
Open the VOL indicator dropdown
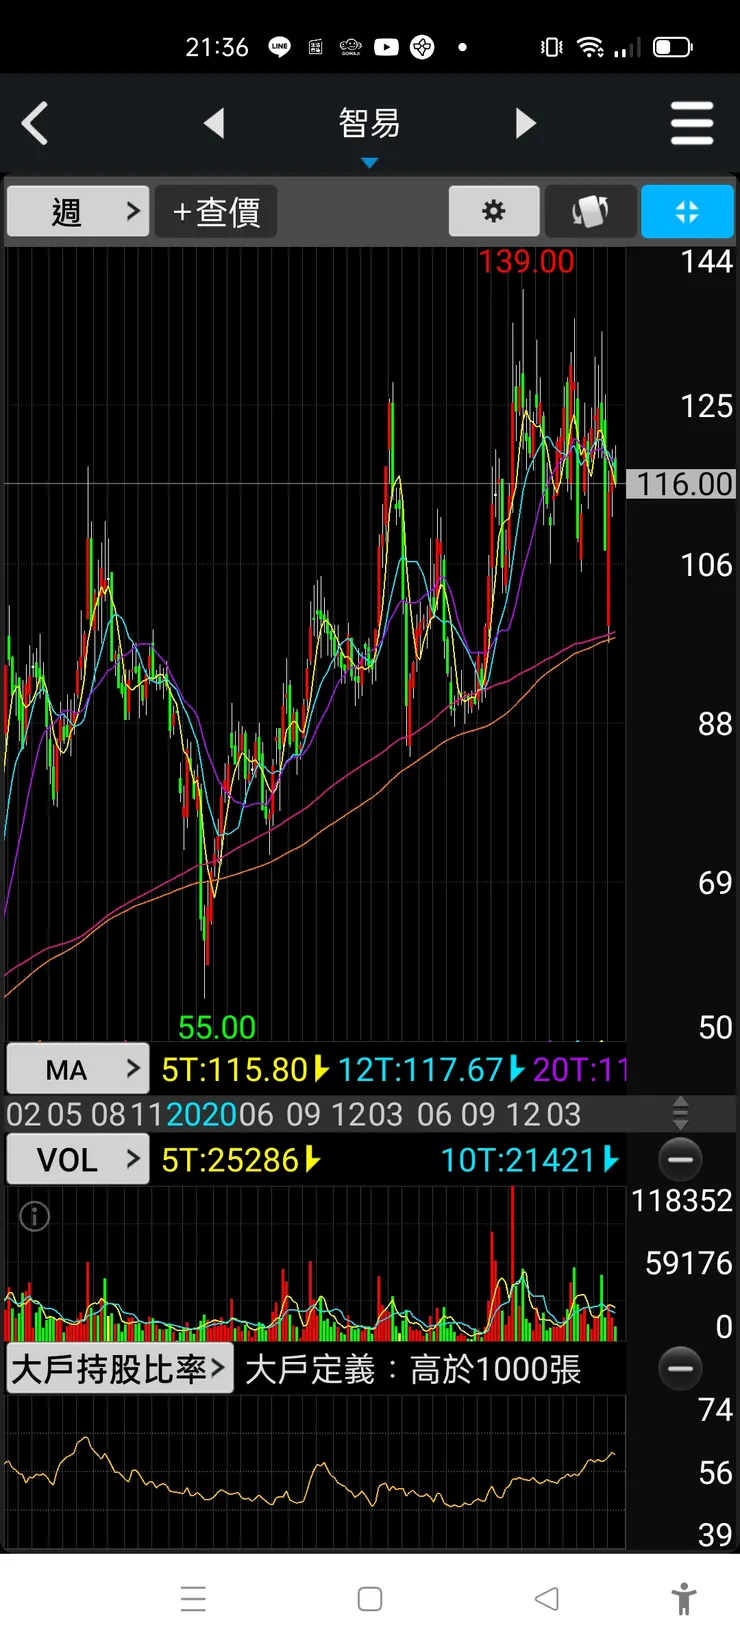click(78, 1159)
